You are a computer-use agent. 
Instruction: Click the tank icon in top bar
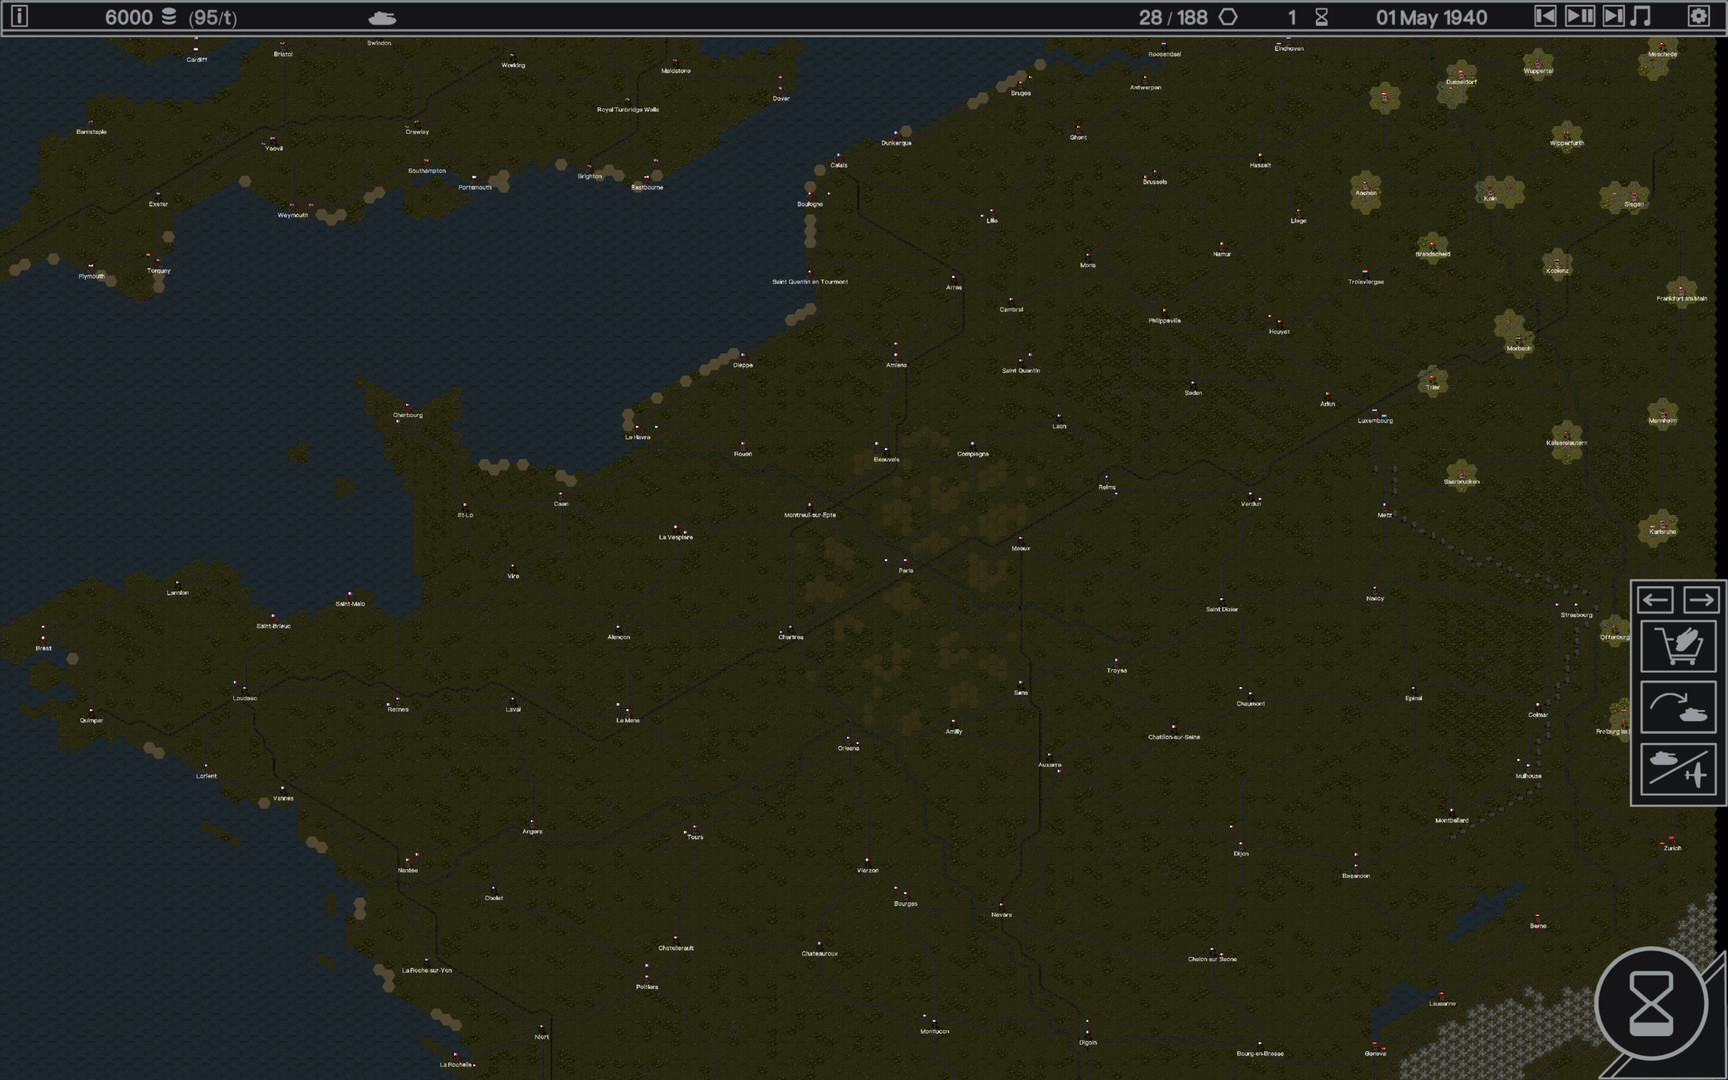pos(382,18)
